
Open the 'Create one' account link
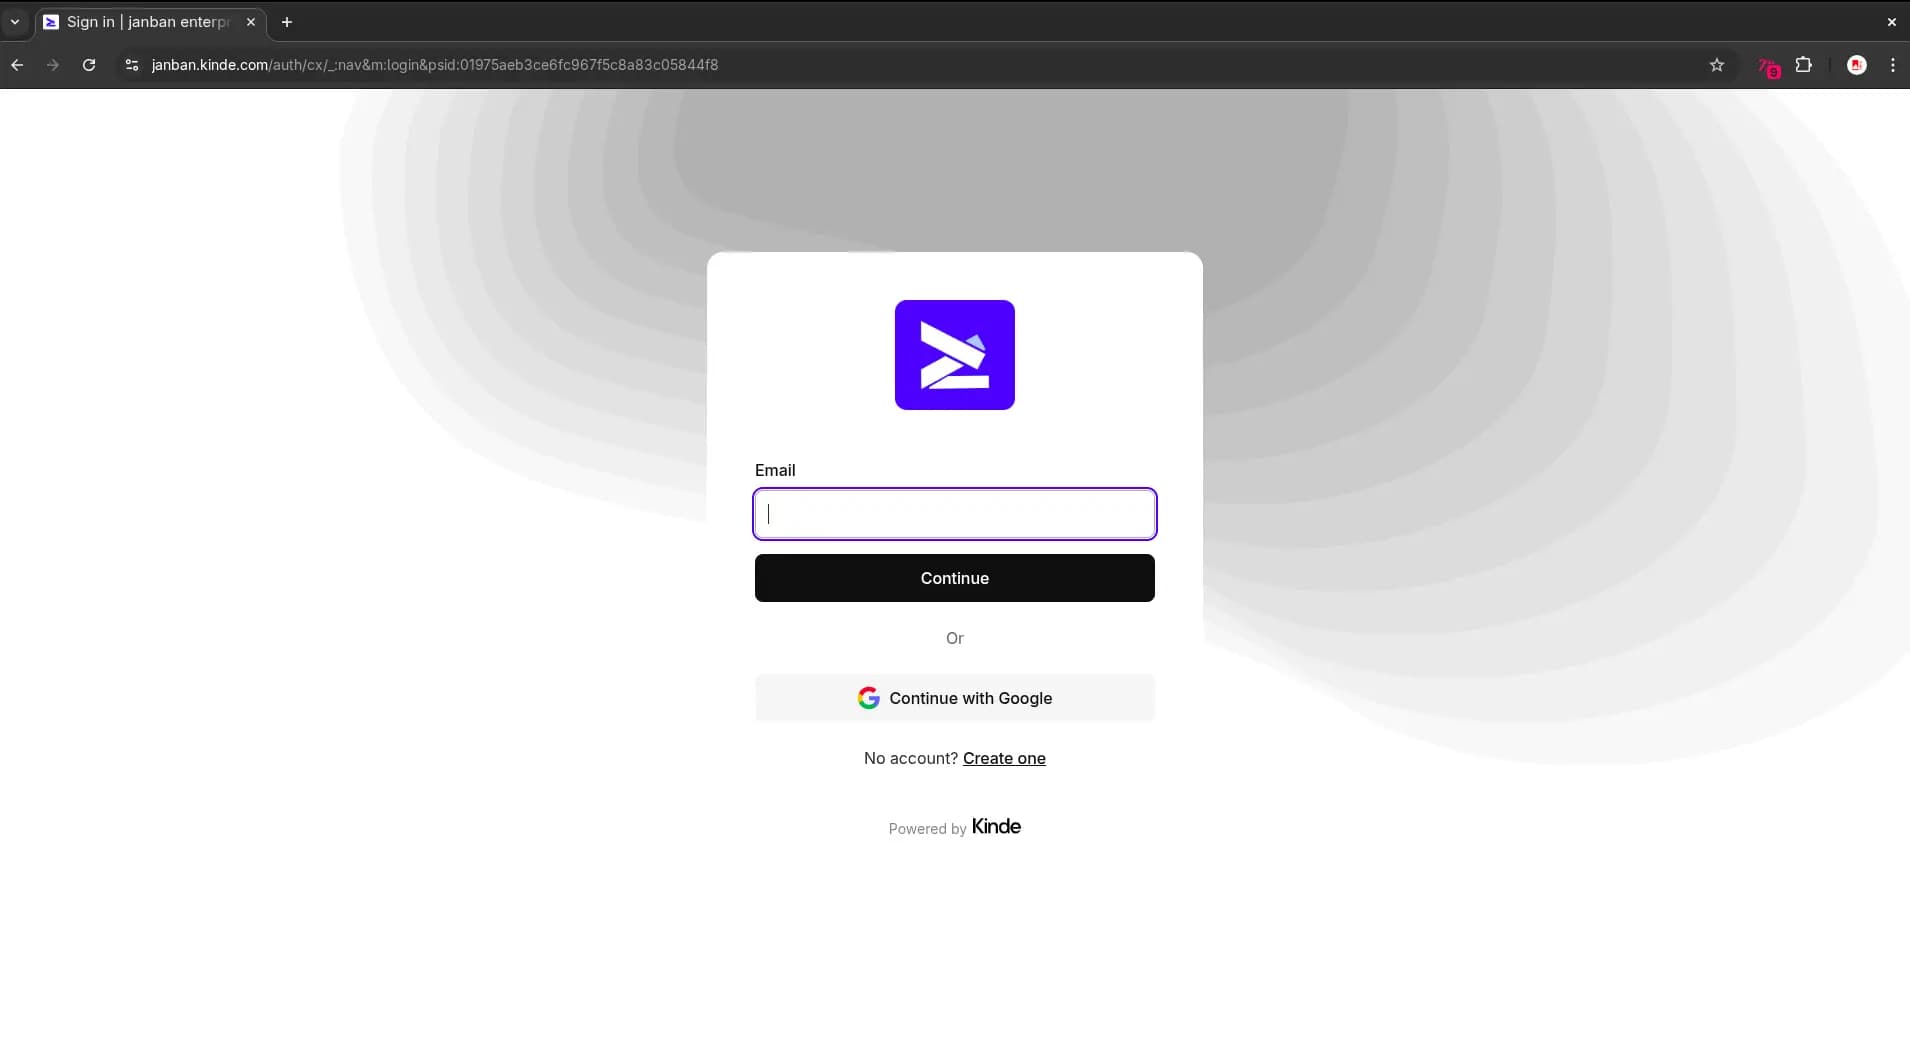pyautogui.click(x=1004, y=758)
